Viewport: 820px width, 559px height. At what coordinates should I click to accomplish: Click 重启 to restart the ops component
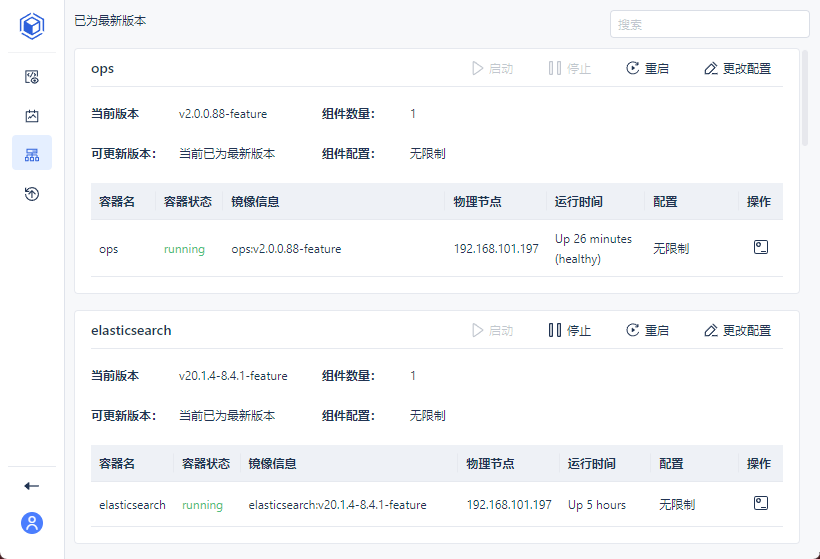point(647,69)
